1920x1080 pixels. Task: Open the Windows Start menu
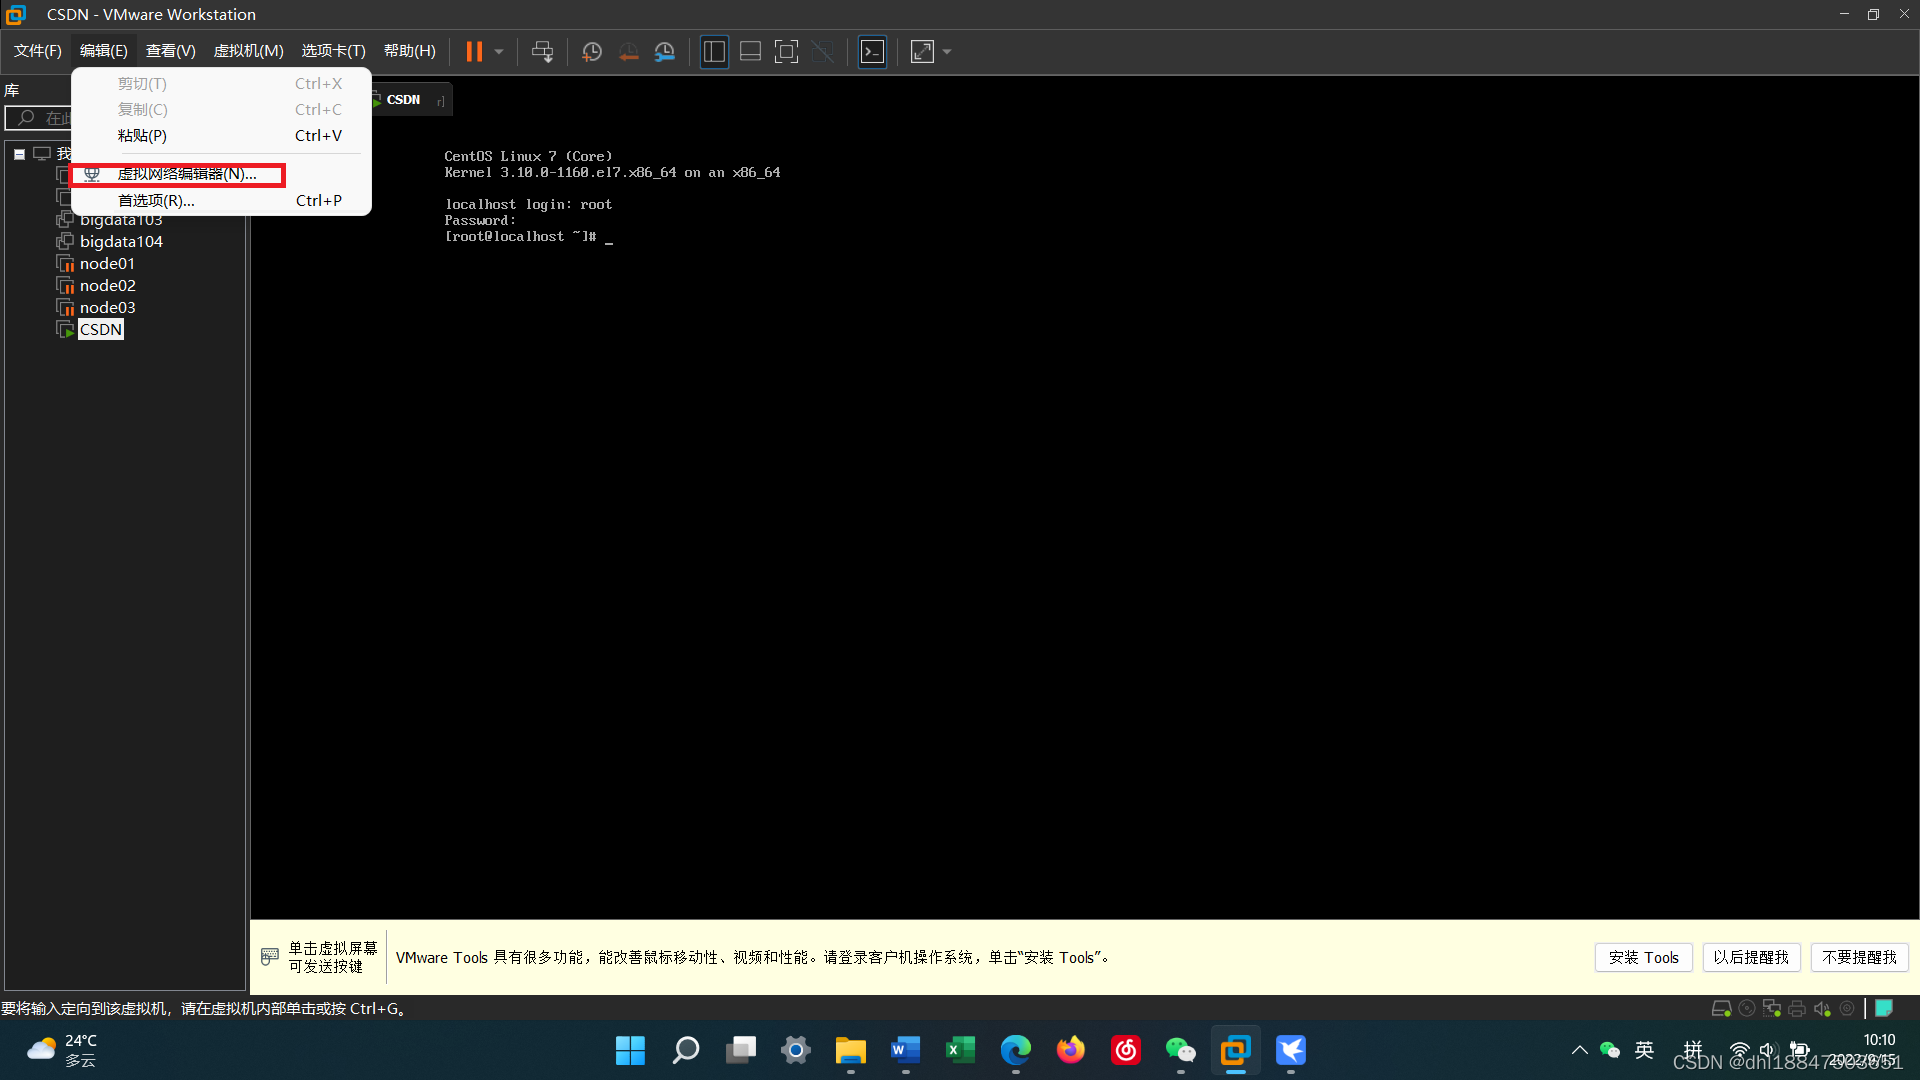(x=630, y=1050)
